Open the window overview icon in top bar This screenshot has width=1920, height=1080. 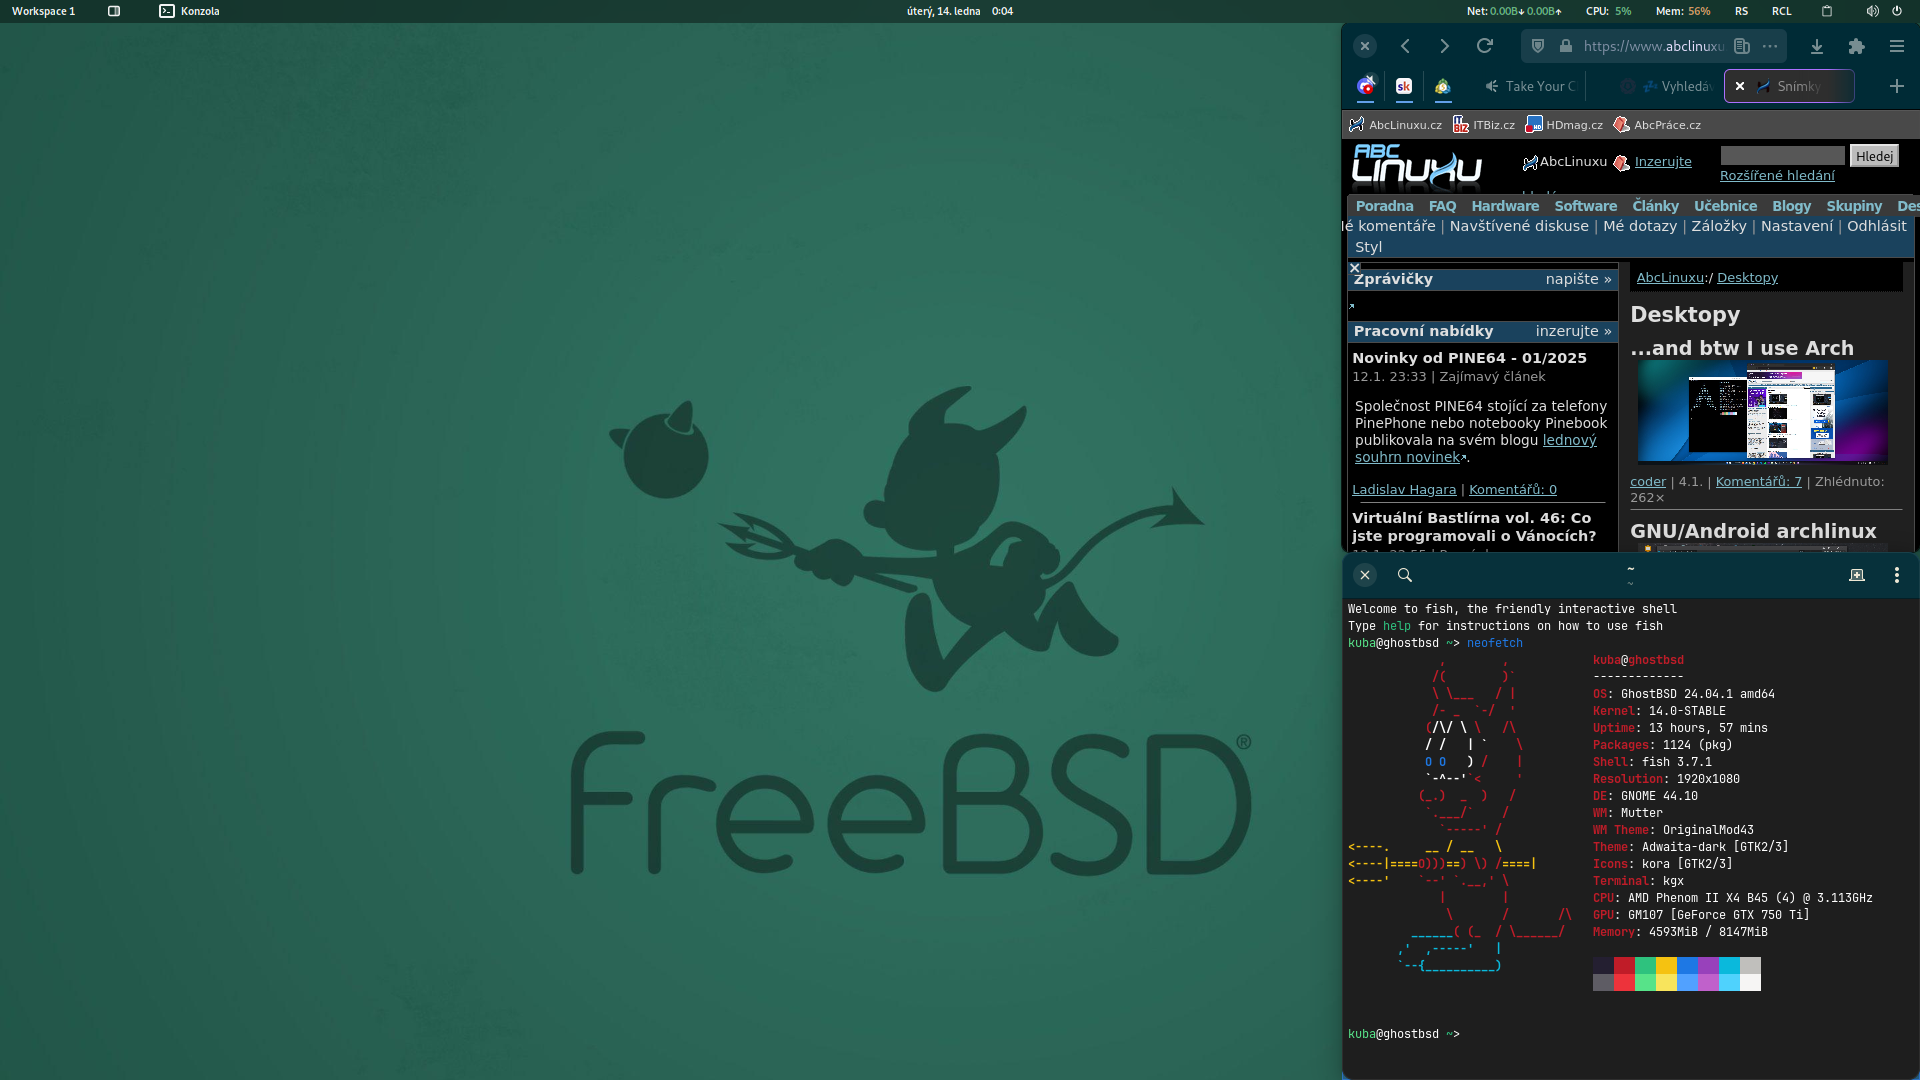[114, 11]
